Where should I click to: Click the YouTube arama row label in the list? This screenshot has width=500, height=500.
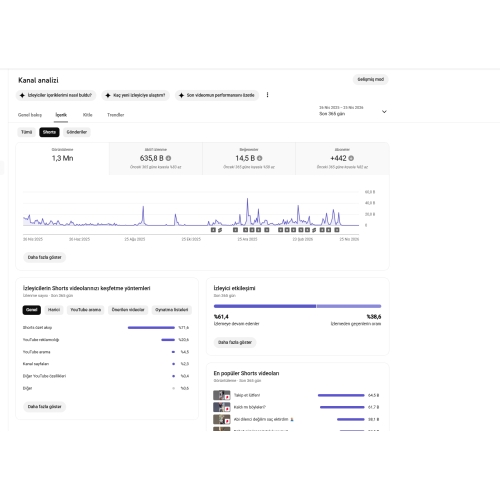click(x=36, y=352)
